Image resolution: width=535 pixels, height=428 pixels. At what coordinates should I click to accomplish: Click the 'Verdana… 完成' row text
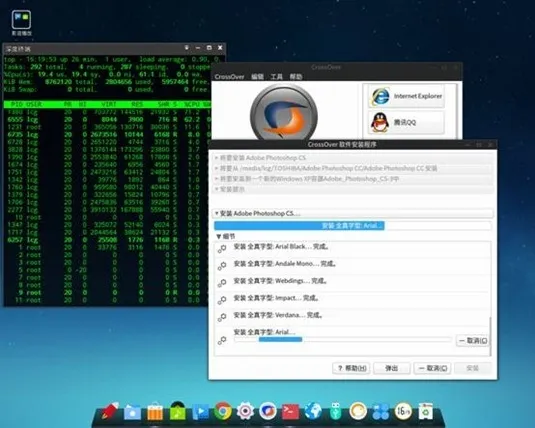[x=278, y=315]
